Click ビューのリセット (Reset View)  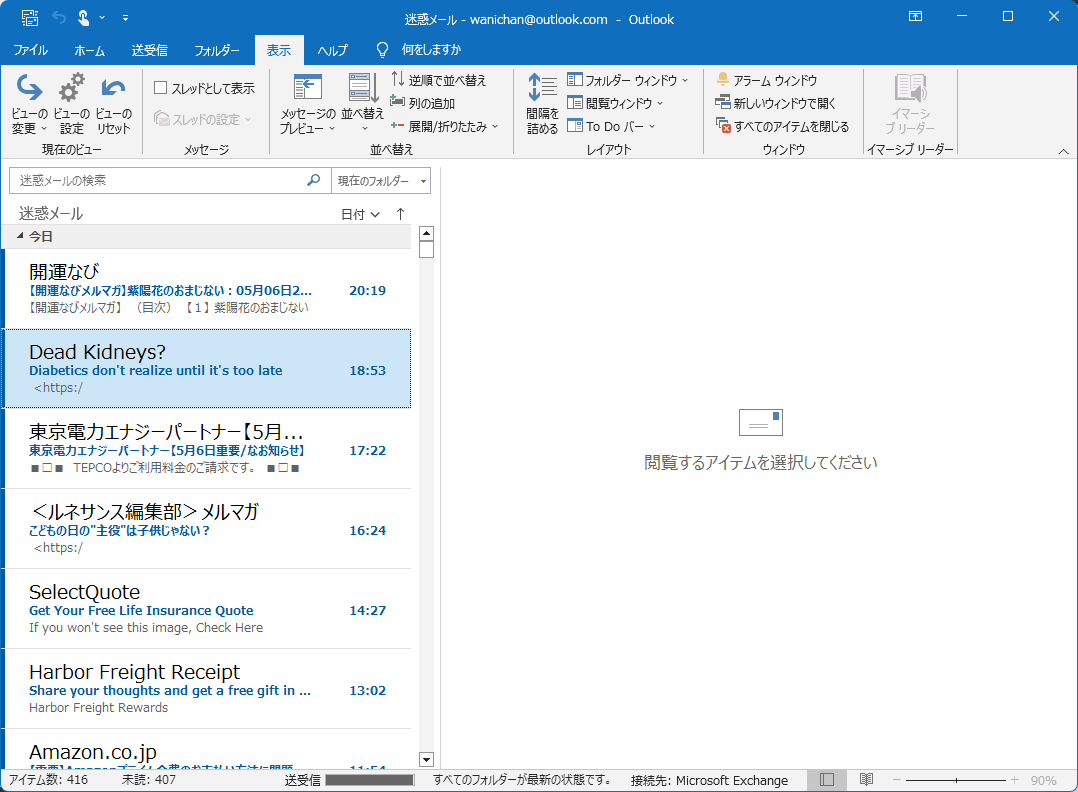click(113, 104)
